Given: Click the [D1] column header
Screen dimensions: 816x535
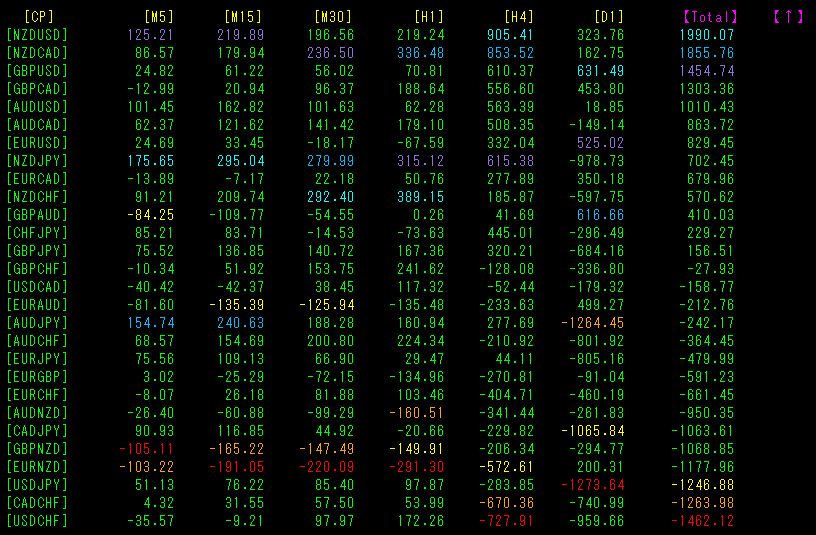Looking at the screenshot, I should [609, 17].
